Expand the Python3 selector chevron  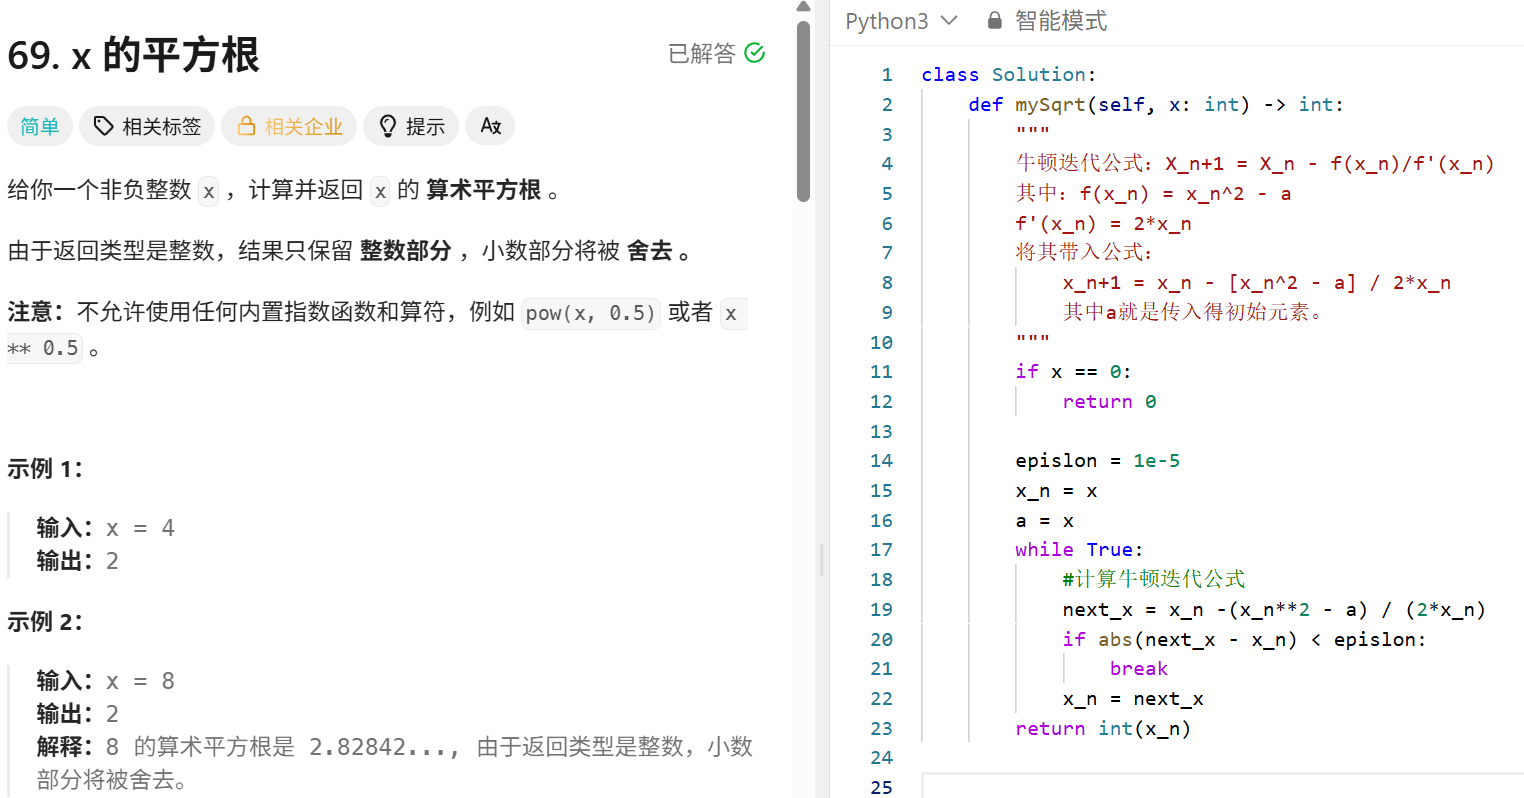click(949, 20)
